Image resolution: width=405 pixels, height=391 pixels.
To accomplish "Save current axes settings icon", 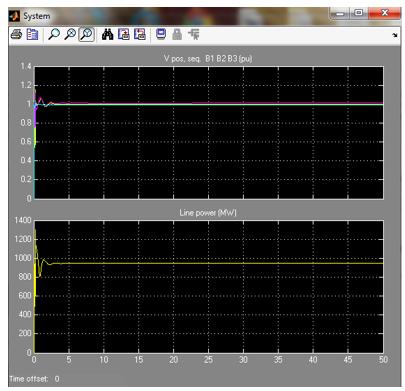I will click(x=124, y=34).
